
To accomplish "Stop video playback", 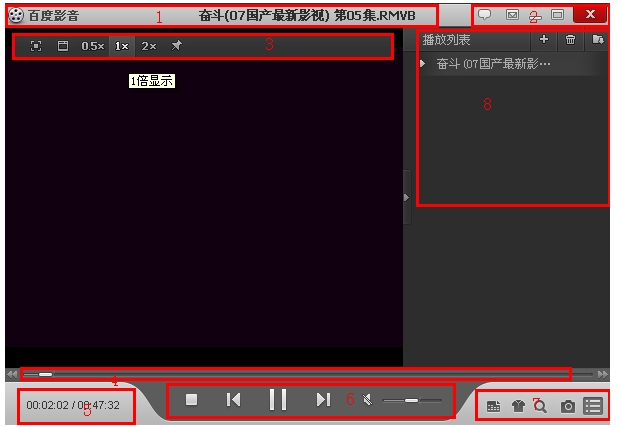I will pos(192,400).
